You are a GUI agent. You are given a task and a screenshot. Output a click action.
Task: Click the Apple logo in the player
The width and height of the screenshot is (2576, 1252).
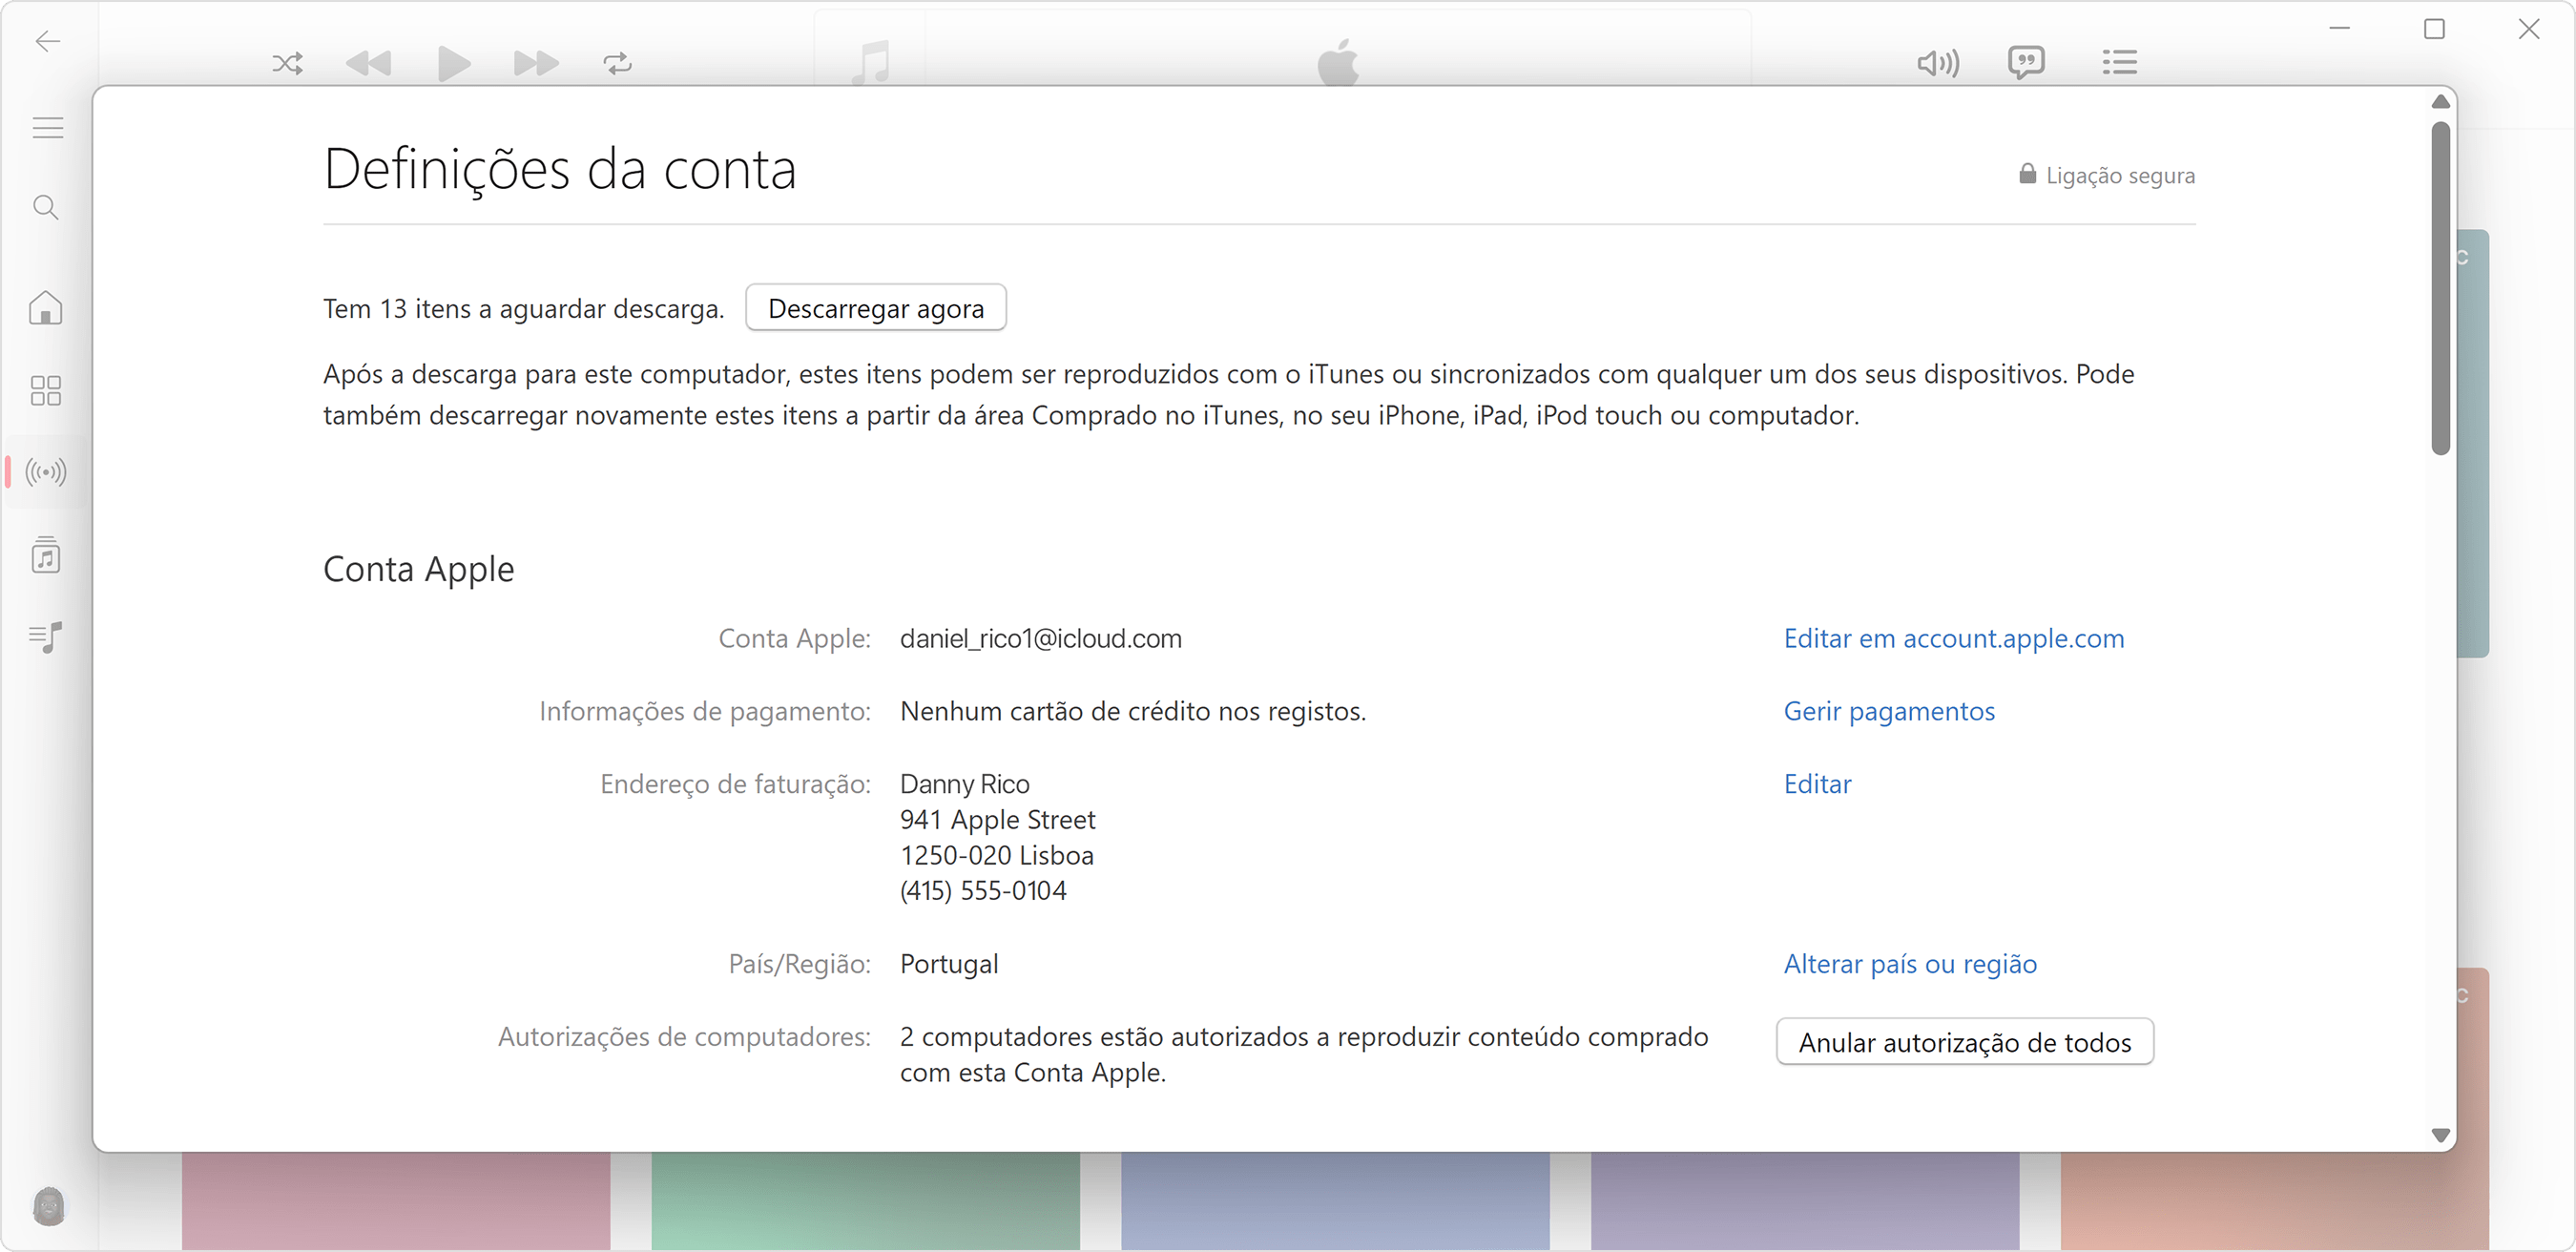point(1338,62)
